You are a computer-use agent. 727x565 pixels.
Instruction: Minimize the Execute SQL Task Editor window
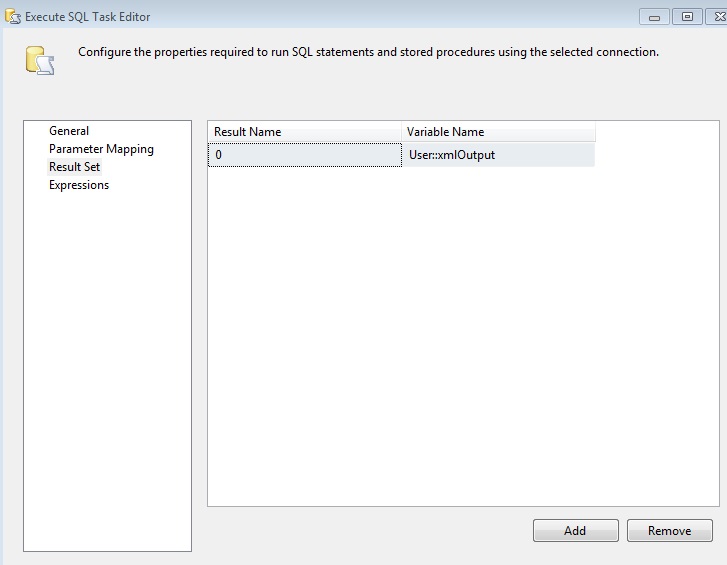[x=656, y=16]
